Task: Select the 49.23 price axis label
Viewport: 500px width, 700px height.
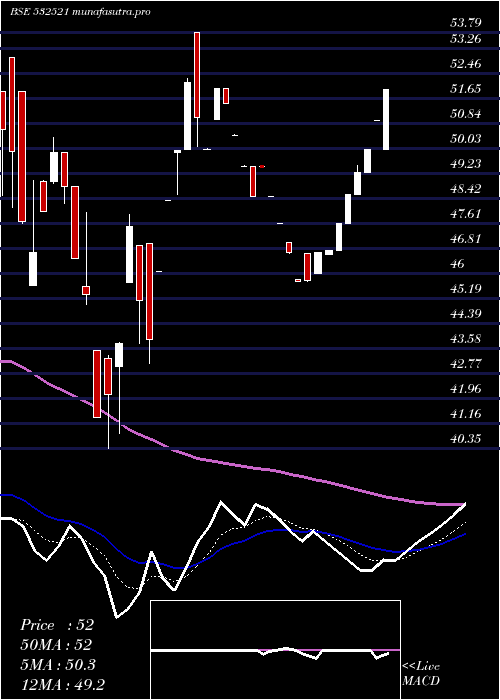Action: [466, 164]
